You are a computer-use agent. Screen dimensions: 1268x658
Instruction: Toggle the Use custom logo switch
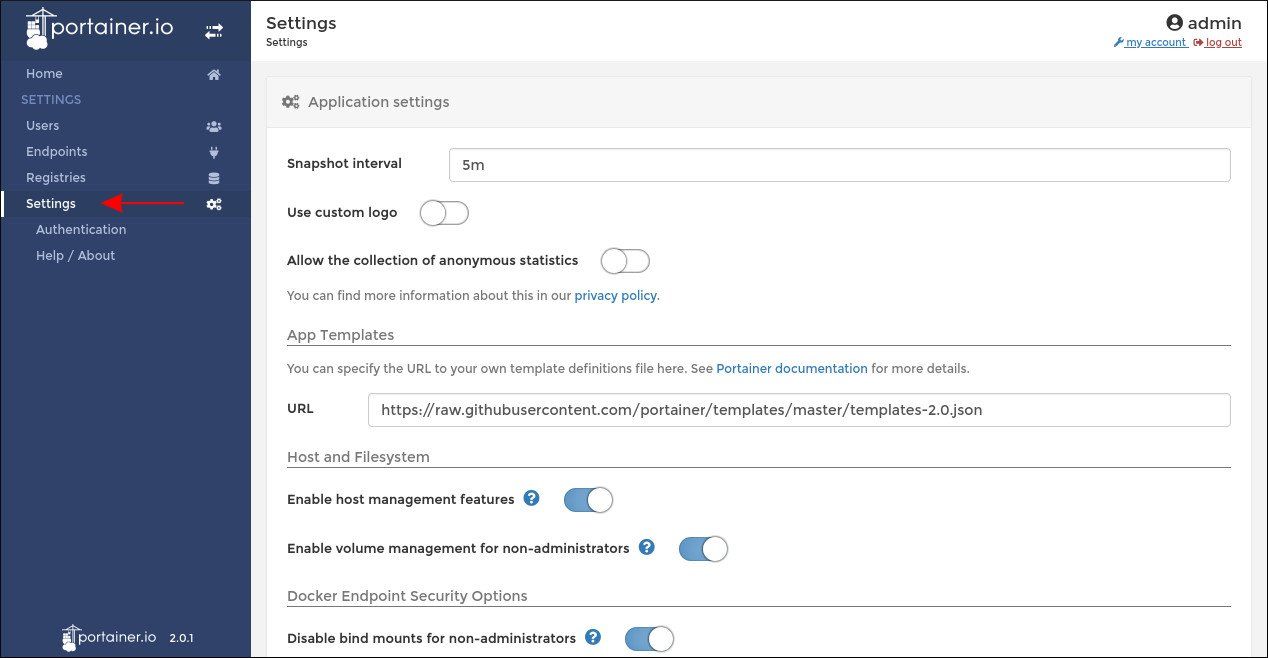(444, 212)
